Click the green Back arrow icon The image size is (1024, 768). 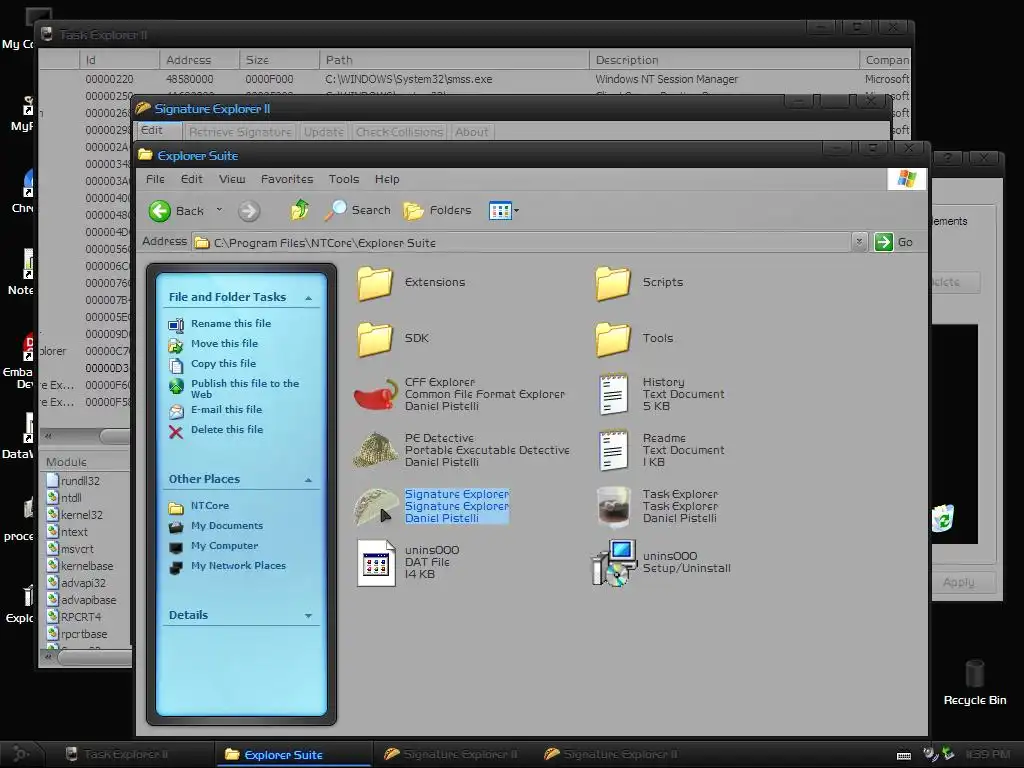(159, 210)
